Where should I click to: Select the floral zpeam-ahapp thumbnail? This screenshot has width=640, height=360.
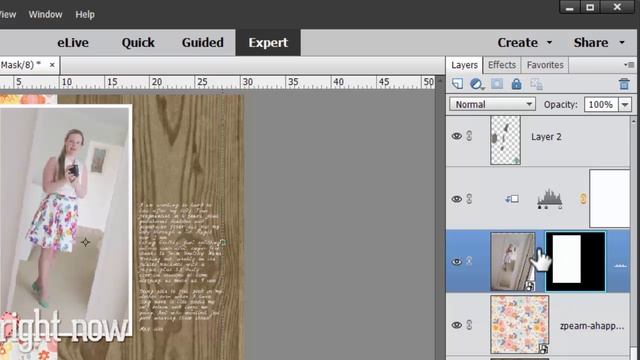coord(520,325)
